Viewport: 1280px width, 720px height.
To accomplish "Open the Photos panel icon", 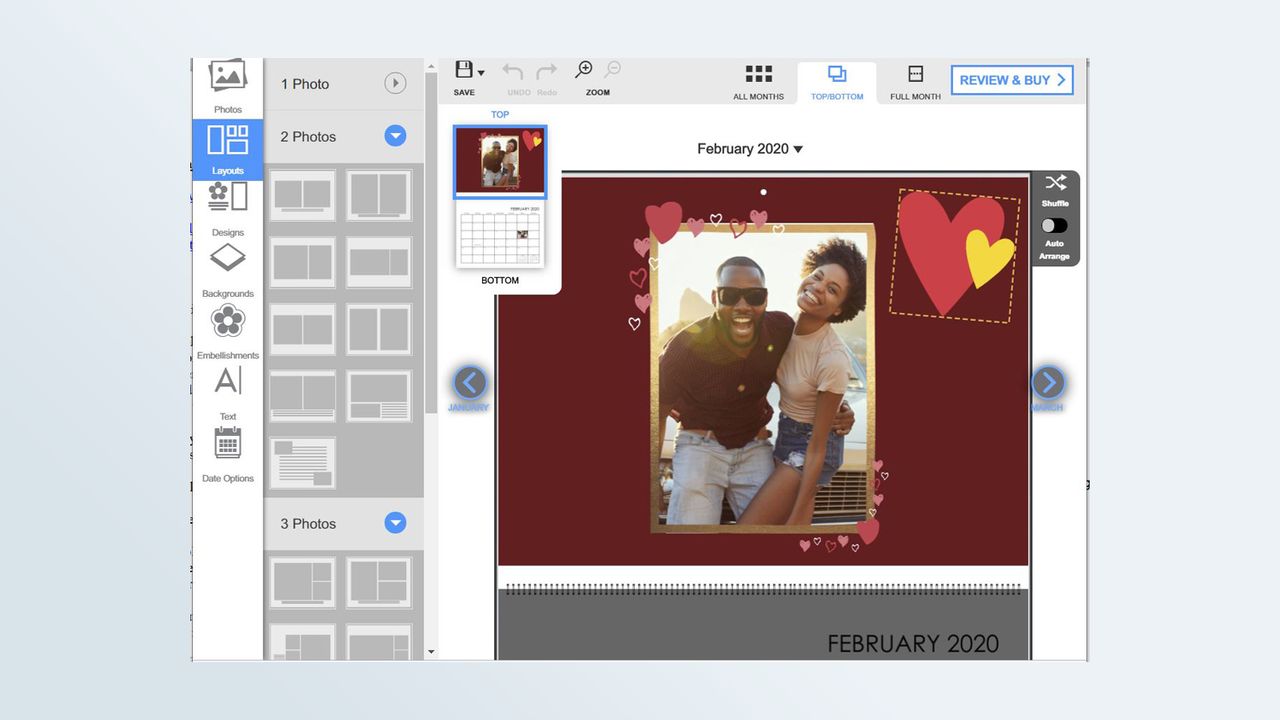I will tap(227, 76).
